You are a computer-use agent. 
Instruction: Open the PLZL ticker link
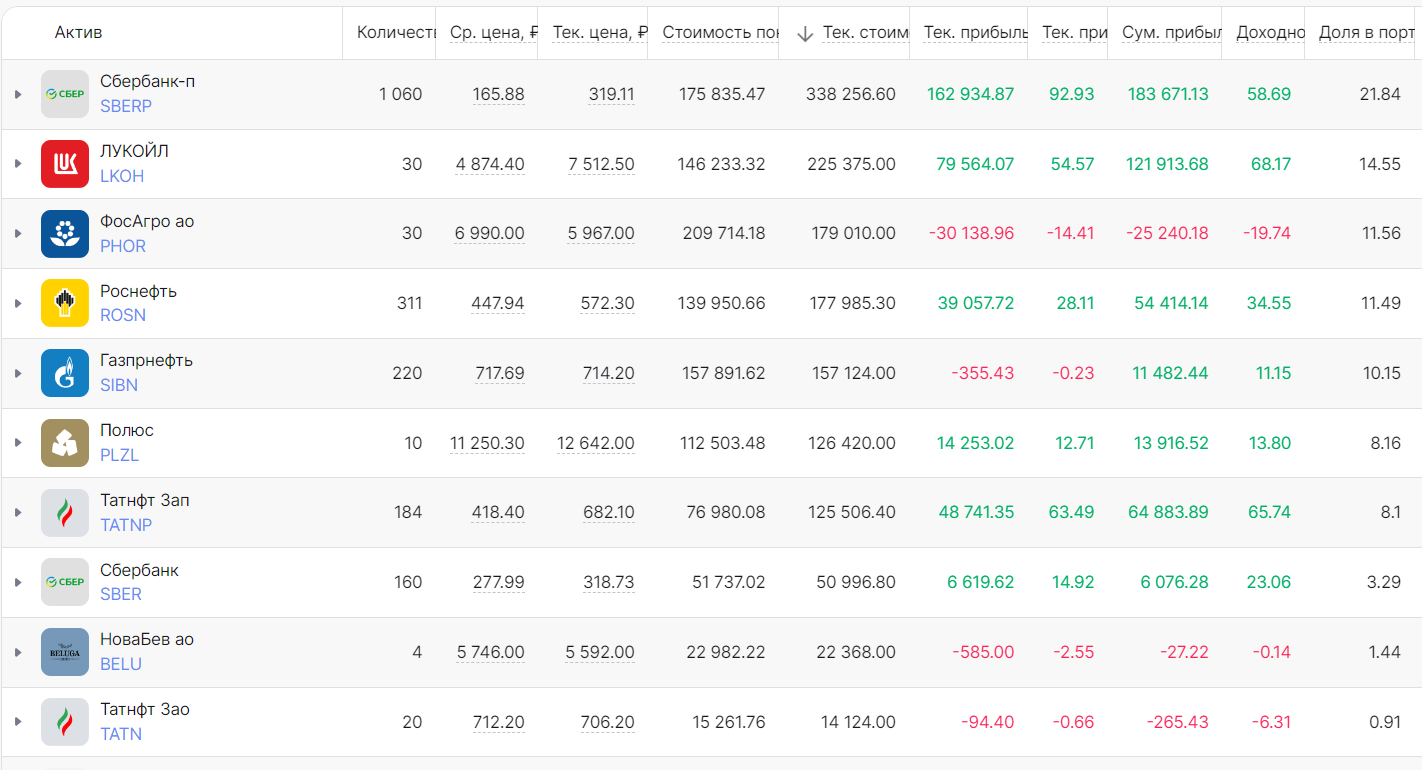click(x=119, y=455)
